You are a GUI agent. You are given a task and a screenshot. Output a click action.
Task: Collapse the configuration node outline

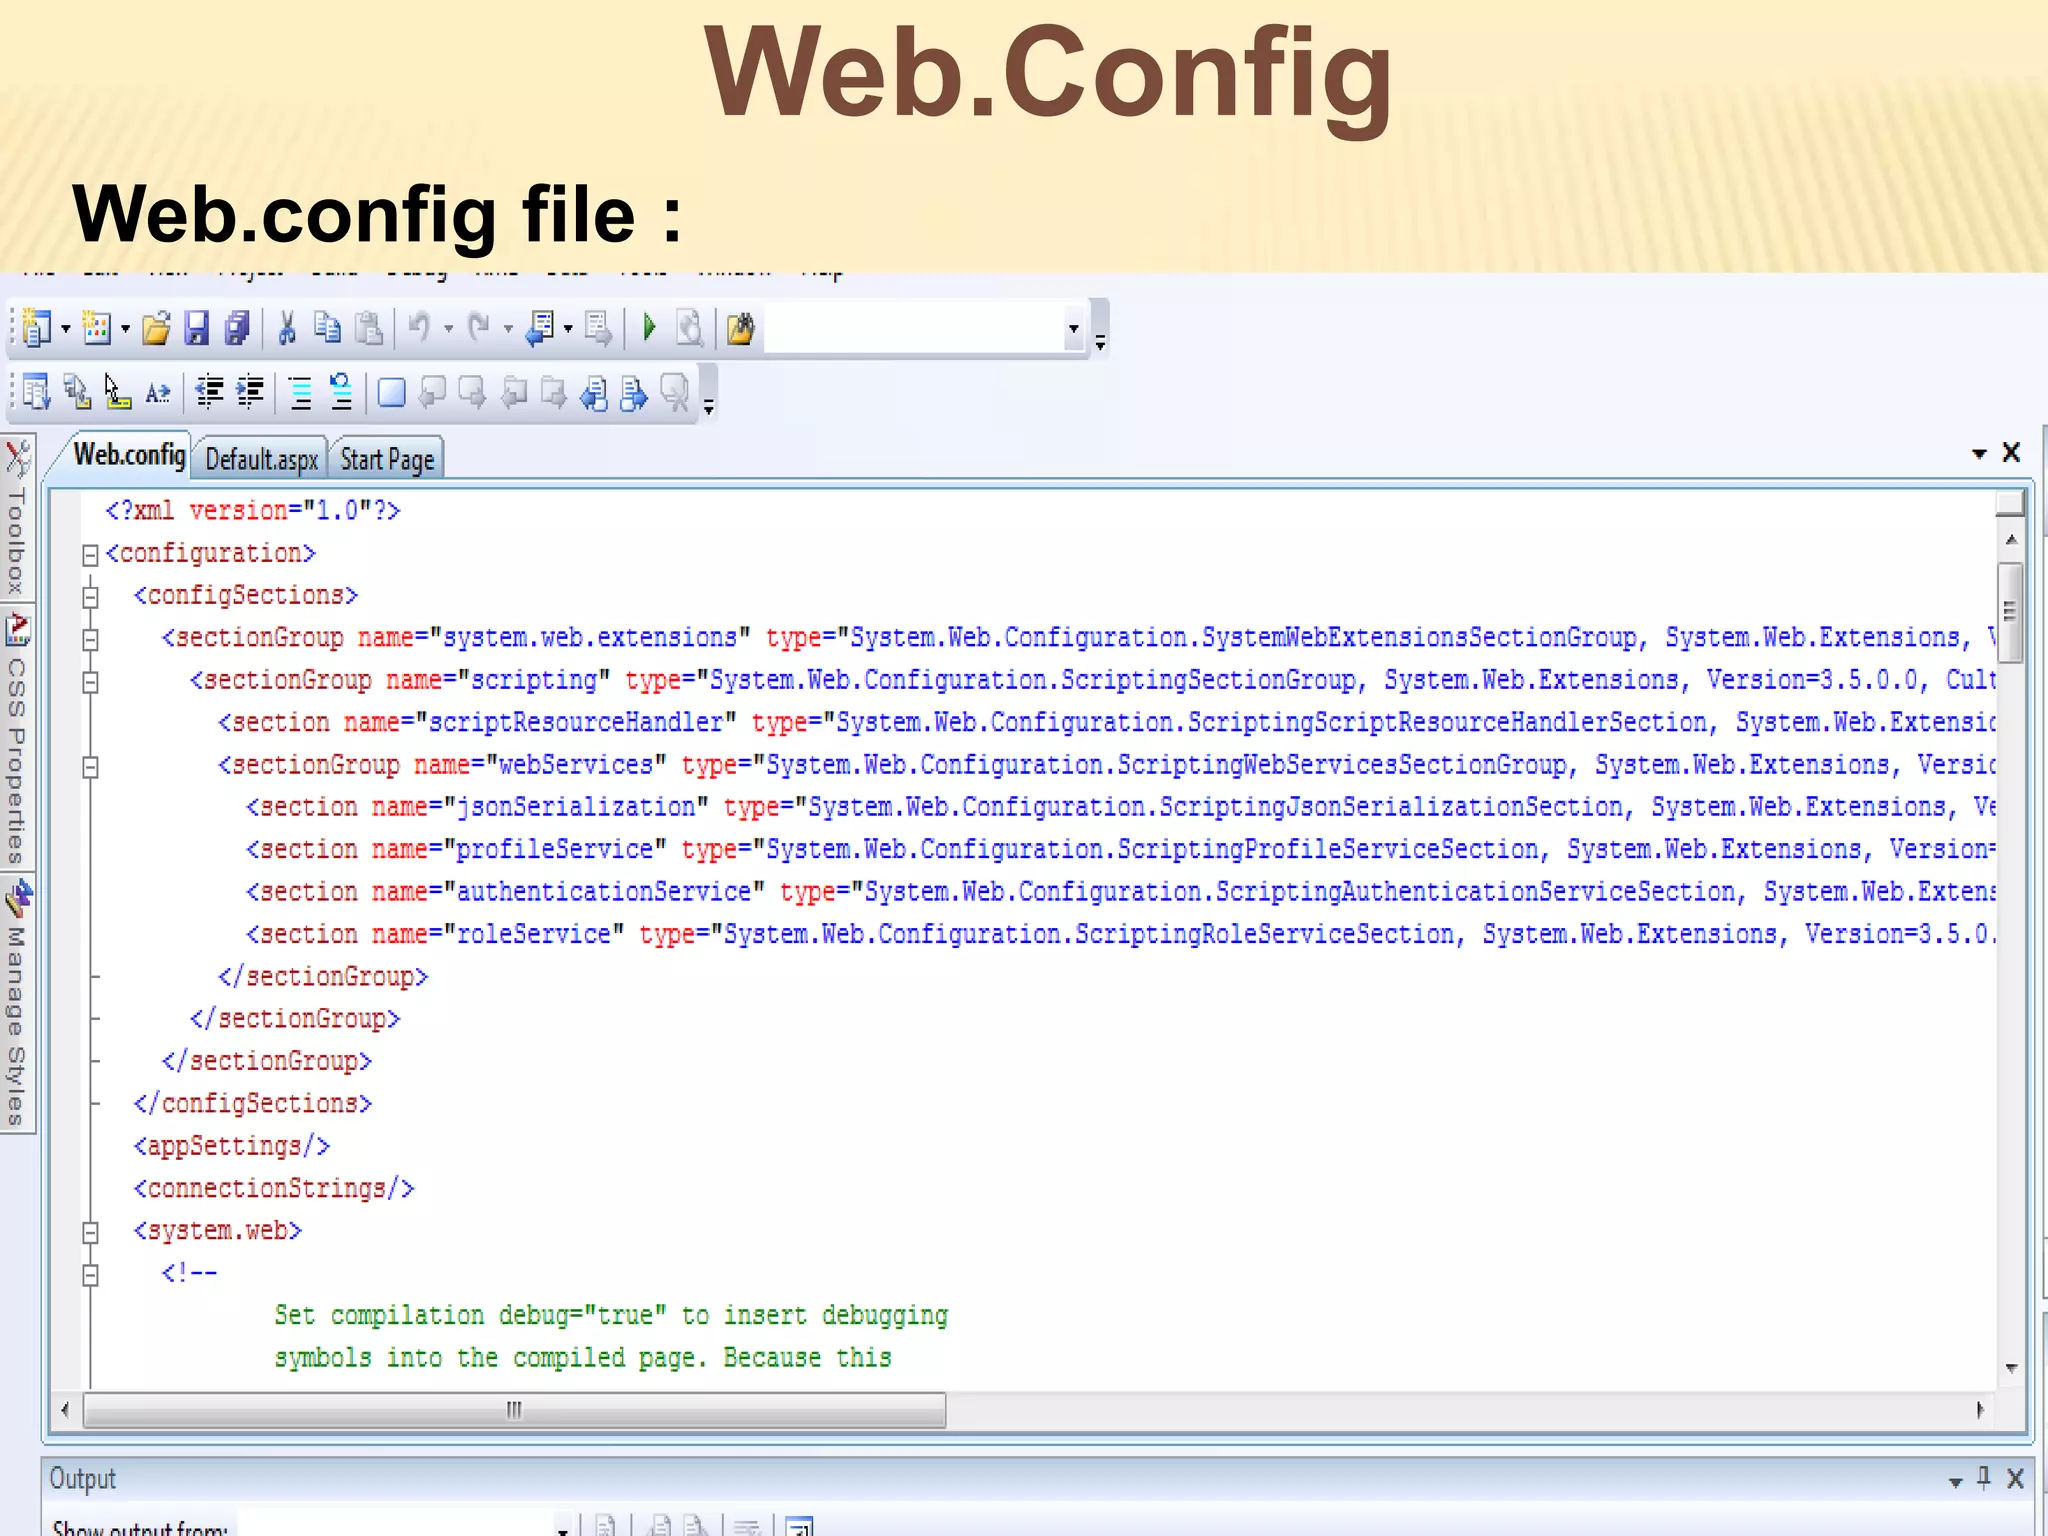90,554
